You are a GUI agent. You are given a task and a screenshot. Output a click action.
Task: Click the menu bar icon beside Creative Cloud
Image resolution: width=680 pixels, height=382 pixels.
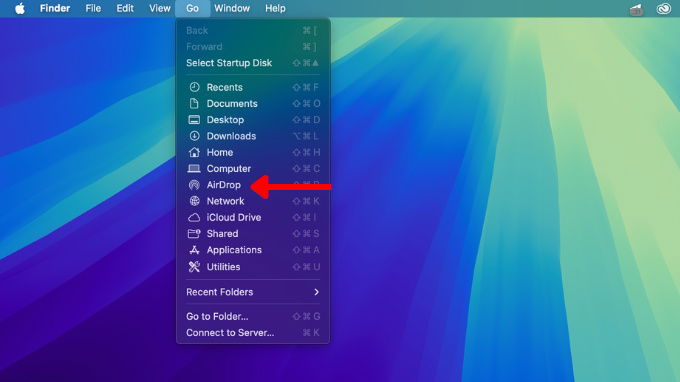(636, 9)
